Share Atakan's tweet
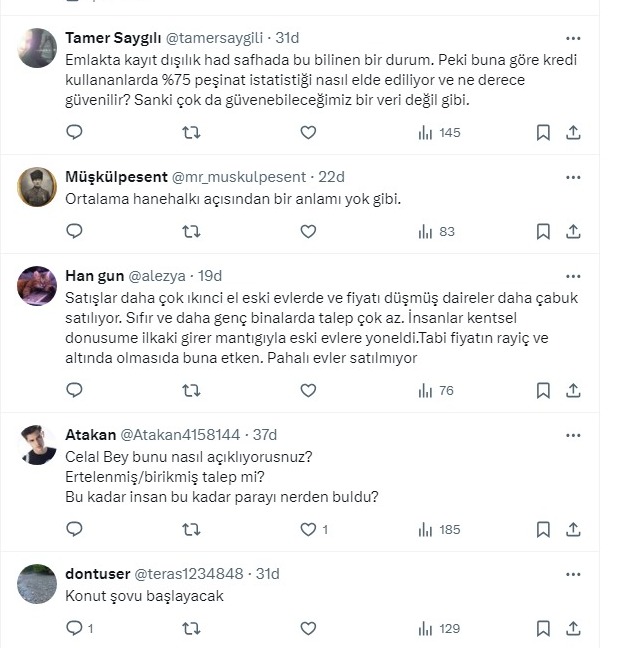Screen dimensions: 617x648 pos(573,529)
